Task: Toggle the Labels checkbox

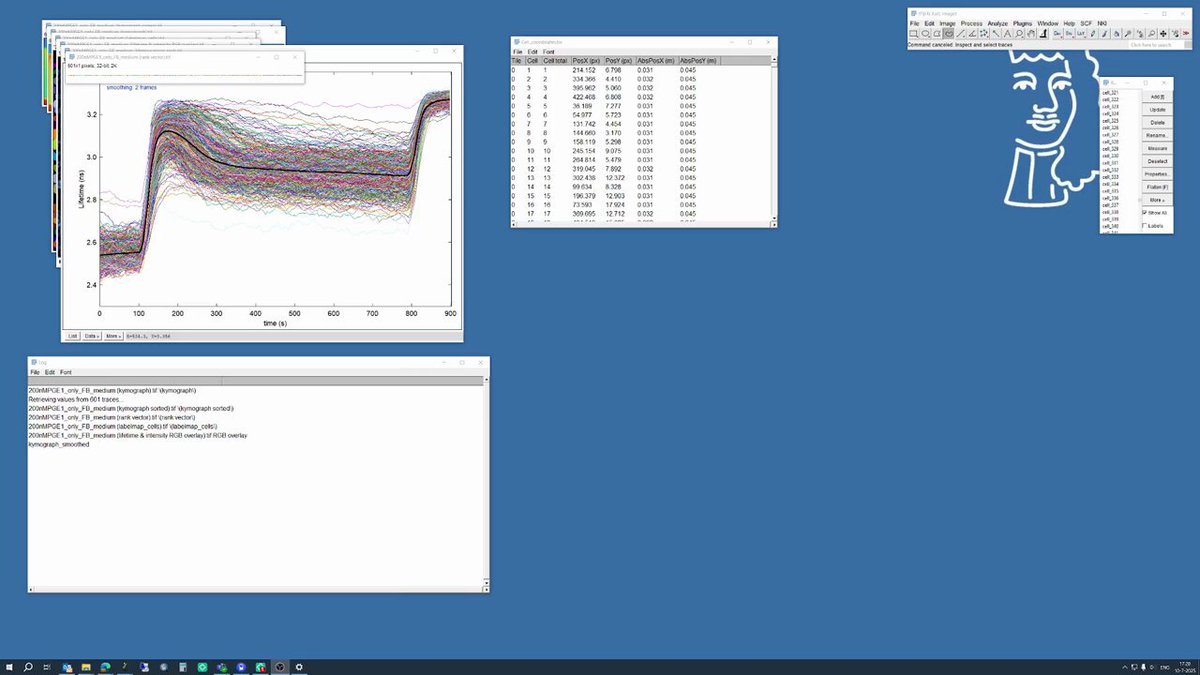Action: pos(1144,225)
